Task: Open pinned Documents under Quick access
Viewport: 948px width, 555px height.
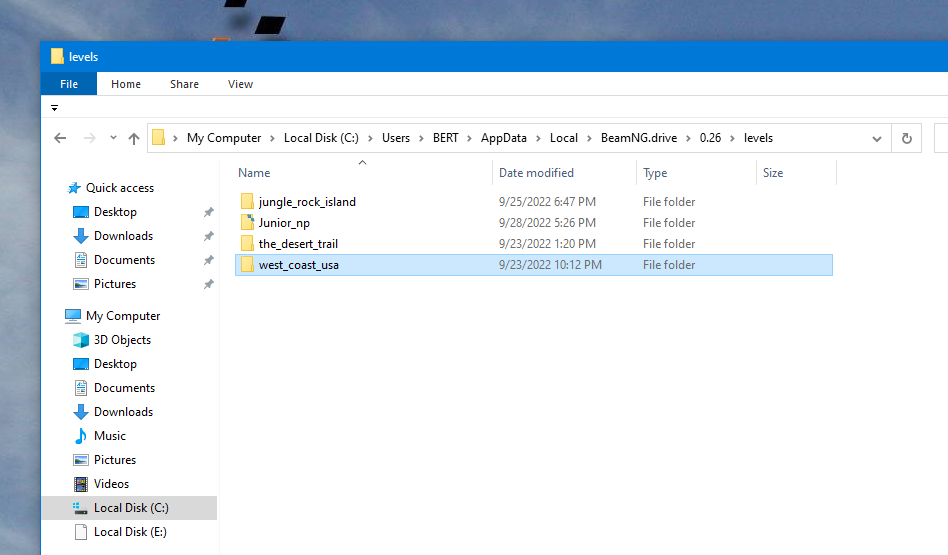Action: pyautogui.click(x=124, y=260)
